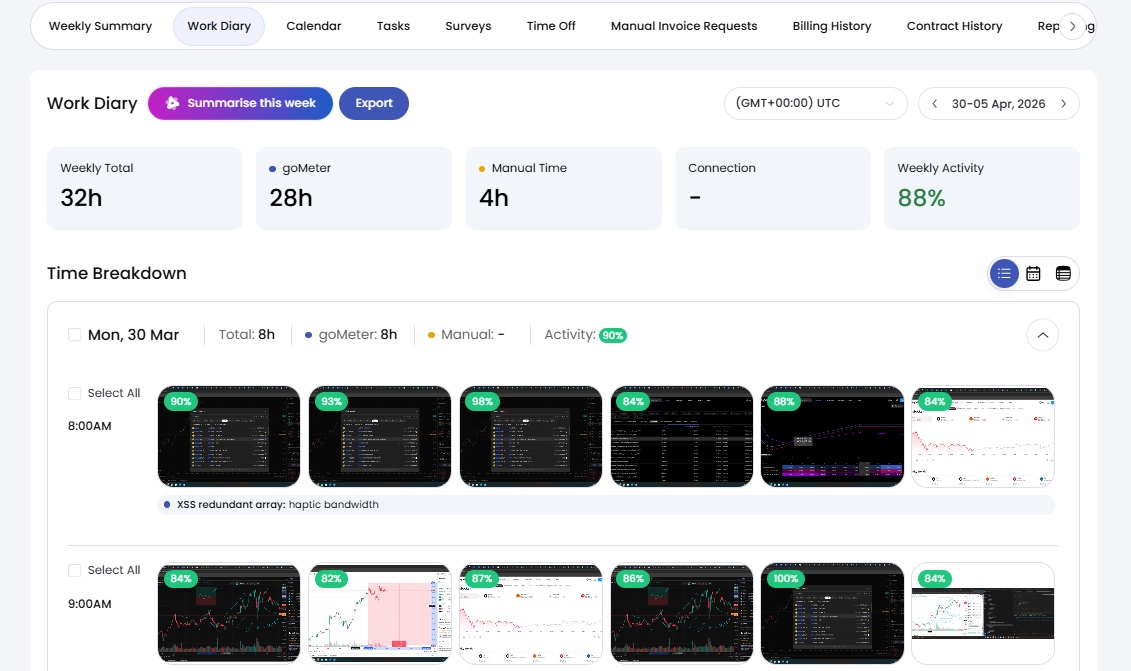1131x671 pixels.
Task: Go to next week arrow
Action: coord(1063,104)
